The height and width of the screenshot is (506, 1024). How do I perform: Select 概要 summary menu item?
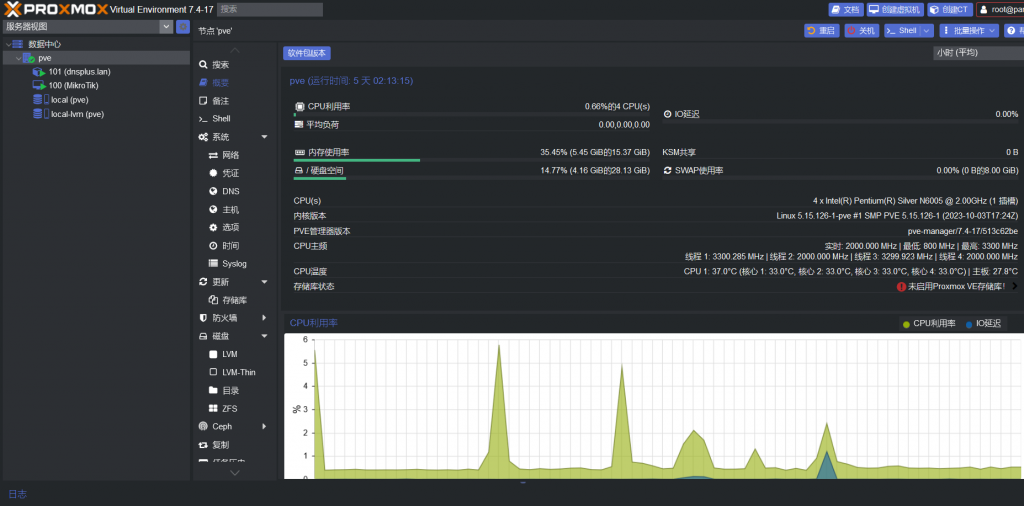pyautogui.click(x=220, y=83)
